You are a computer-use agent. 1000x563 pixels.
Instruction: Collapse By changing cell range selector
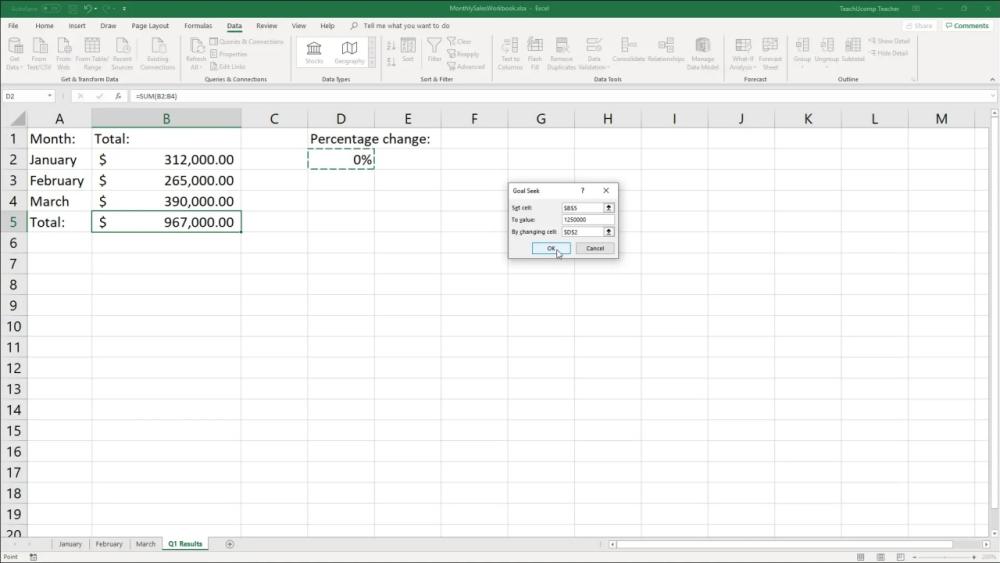click(x=608, y=232)
